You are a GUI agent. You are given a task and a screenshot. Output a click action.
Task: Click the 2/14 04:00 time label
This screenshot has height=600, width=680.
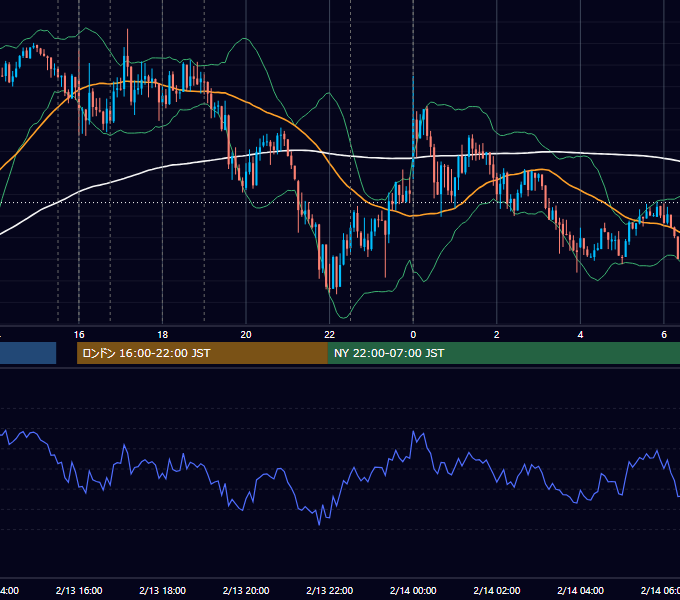(x=580, y=590)
